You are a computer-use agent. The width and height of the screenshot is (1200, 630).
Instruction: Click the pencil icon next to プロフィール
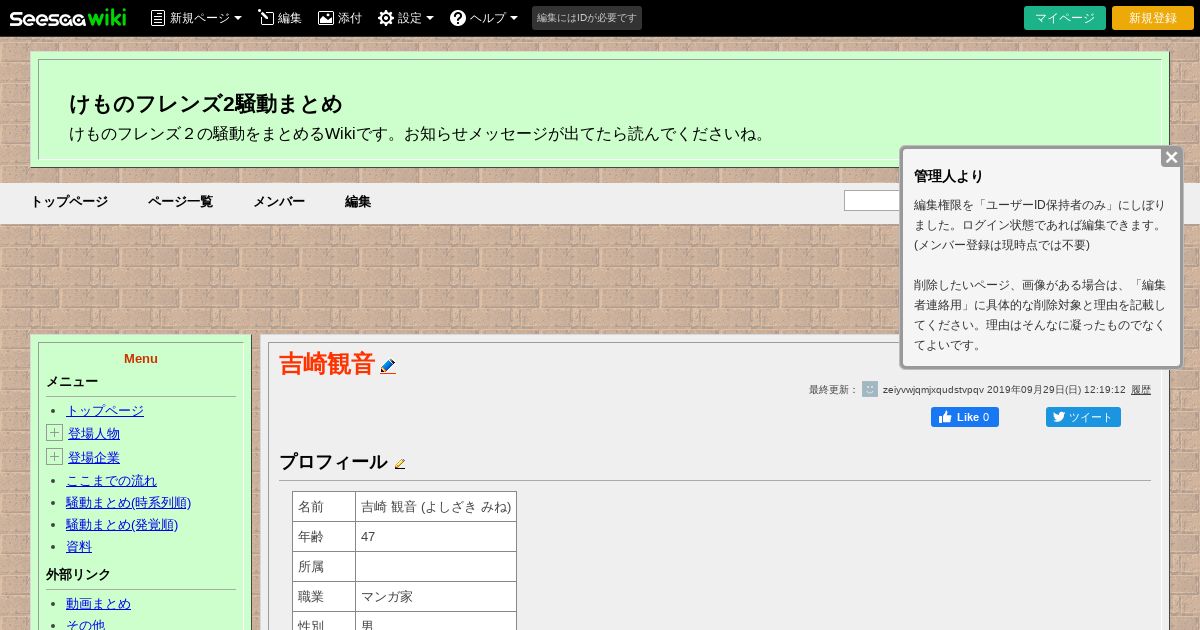(400, 464)
